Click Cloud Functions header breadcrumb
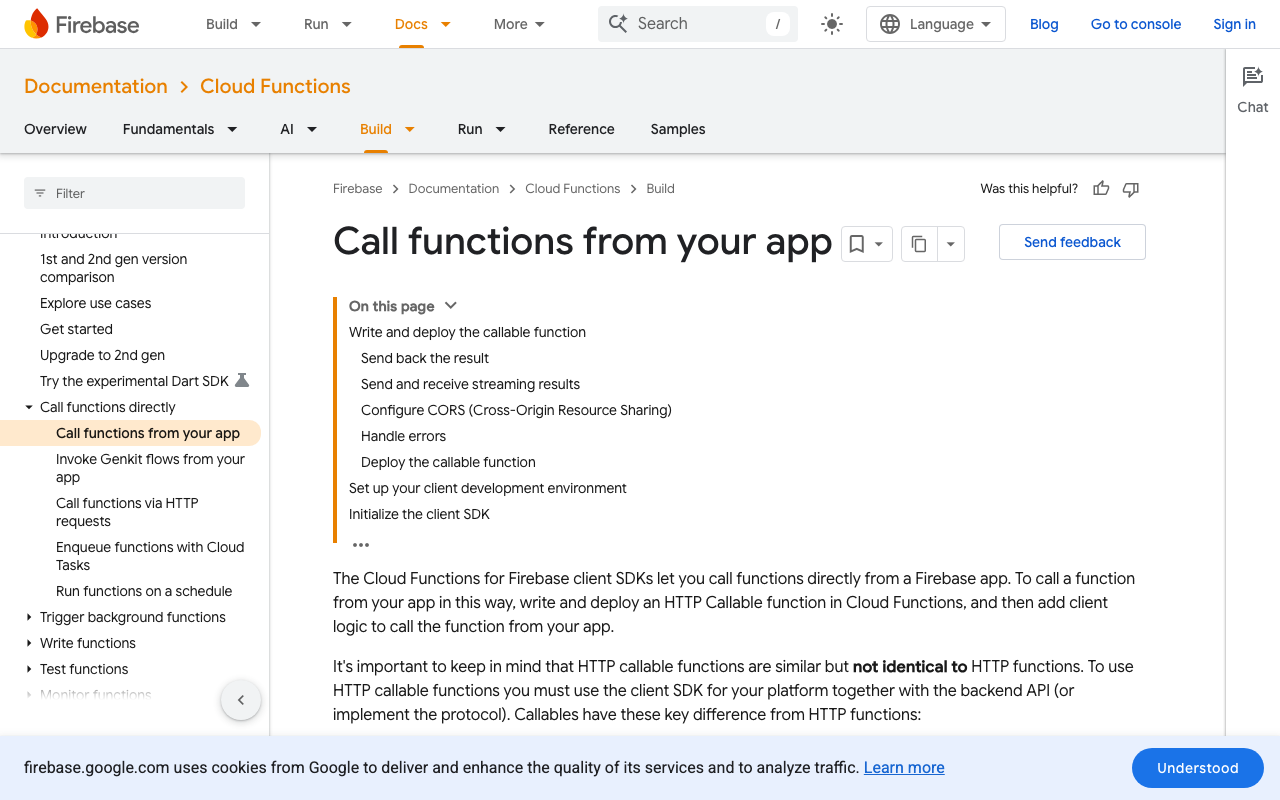The image size is (1280, 800). pyautogui.click(x=275, y=86)
